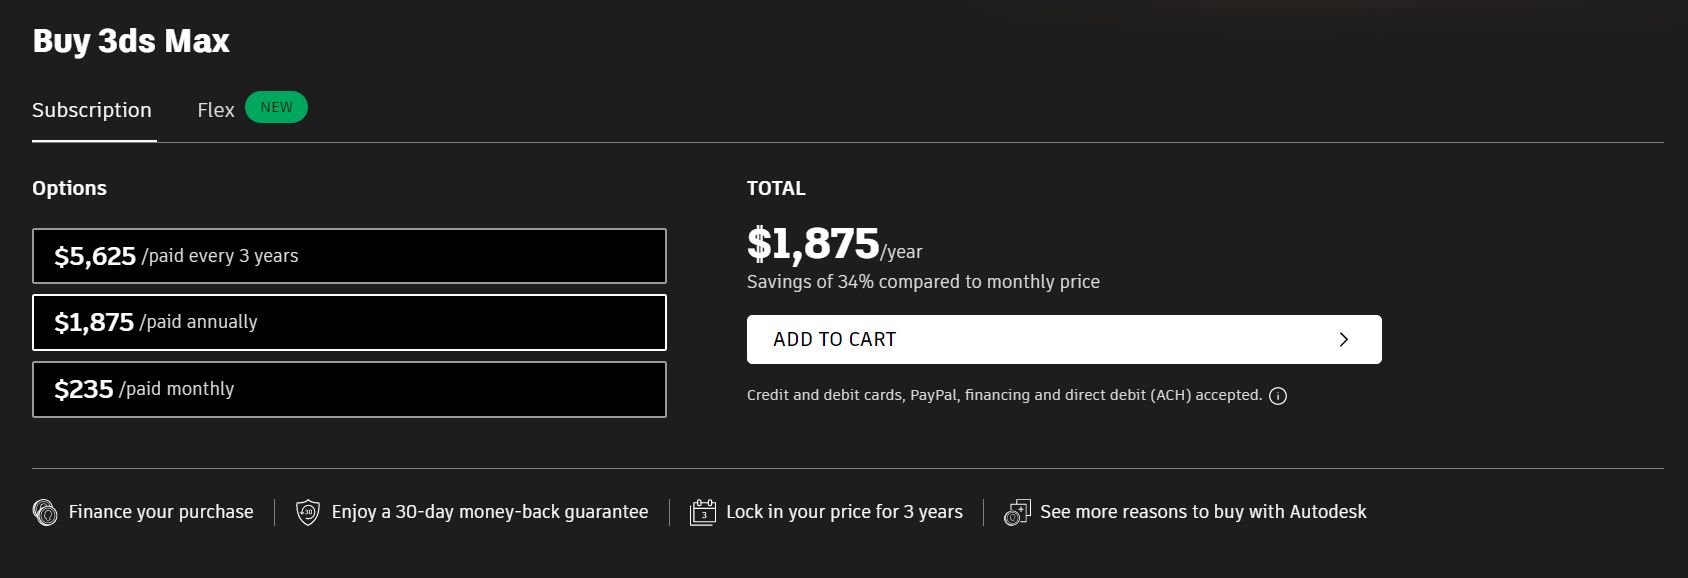Click the Buy 3ds Max heading
Screen dimensions: 1688x578
pos(131,41)
